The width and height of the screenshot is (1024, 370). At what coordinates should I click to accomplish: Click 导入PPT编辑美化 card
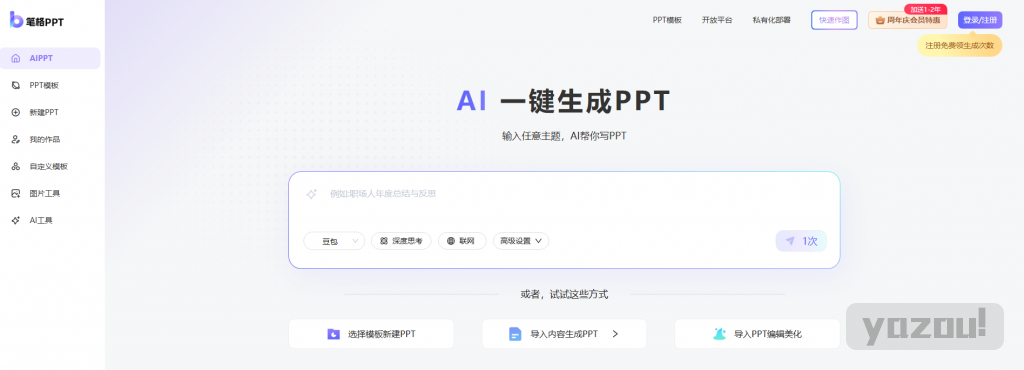point(758,334)
